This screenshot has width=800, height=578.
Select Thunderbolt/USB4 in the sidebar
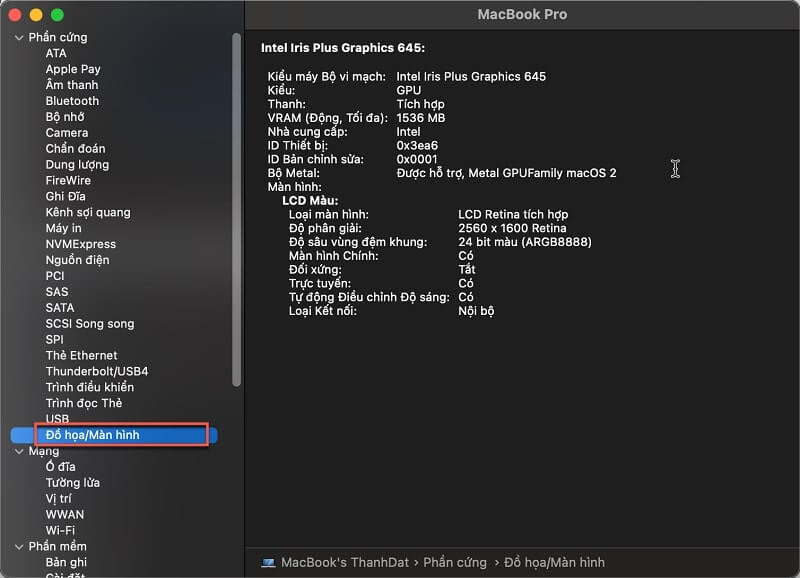(x=97, y=371)
